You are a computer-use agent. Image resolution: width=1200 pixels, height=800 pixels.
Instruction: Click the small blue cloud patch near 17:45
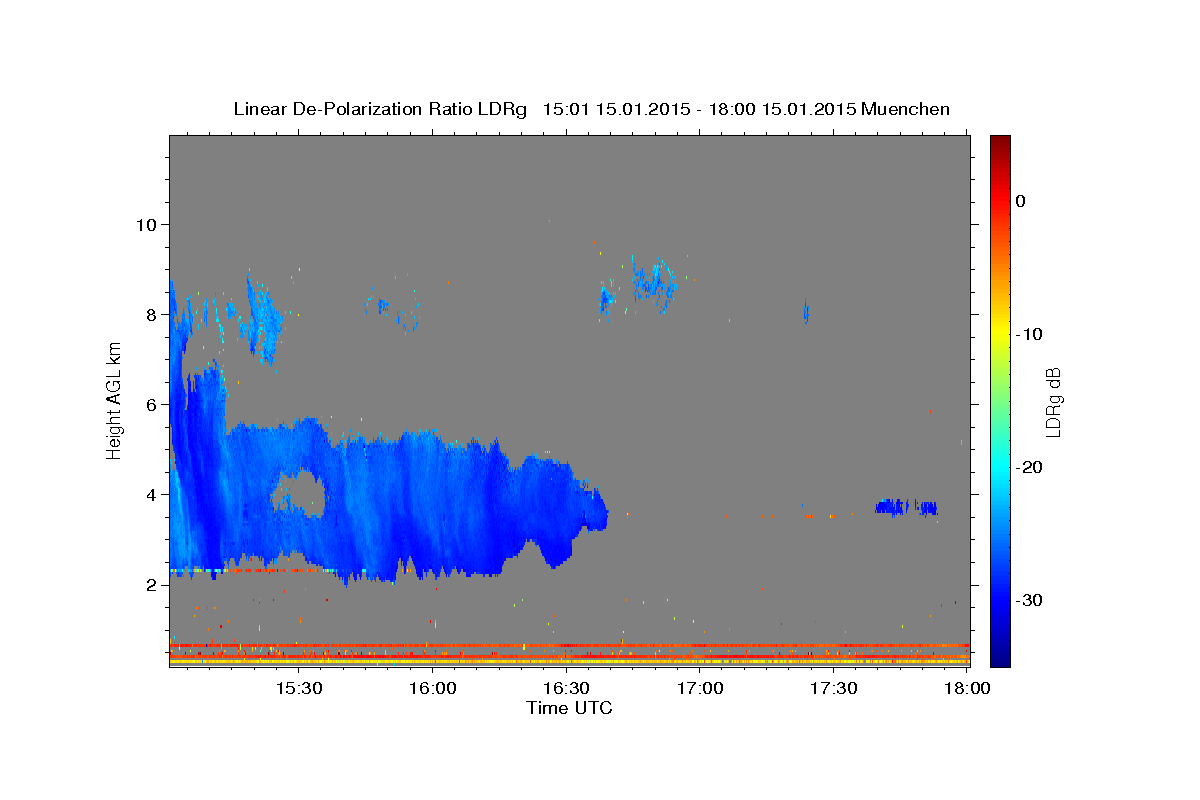(x=906, y=507)
